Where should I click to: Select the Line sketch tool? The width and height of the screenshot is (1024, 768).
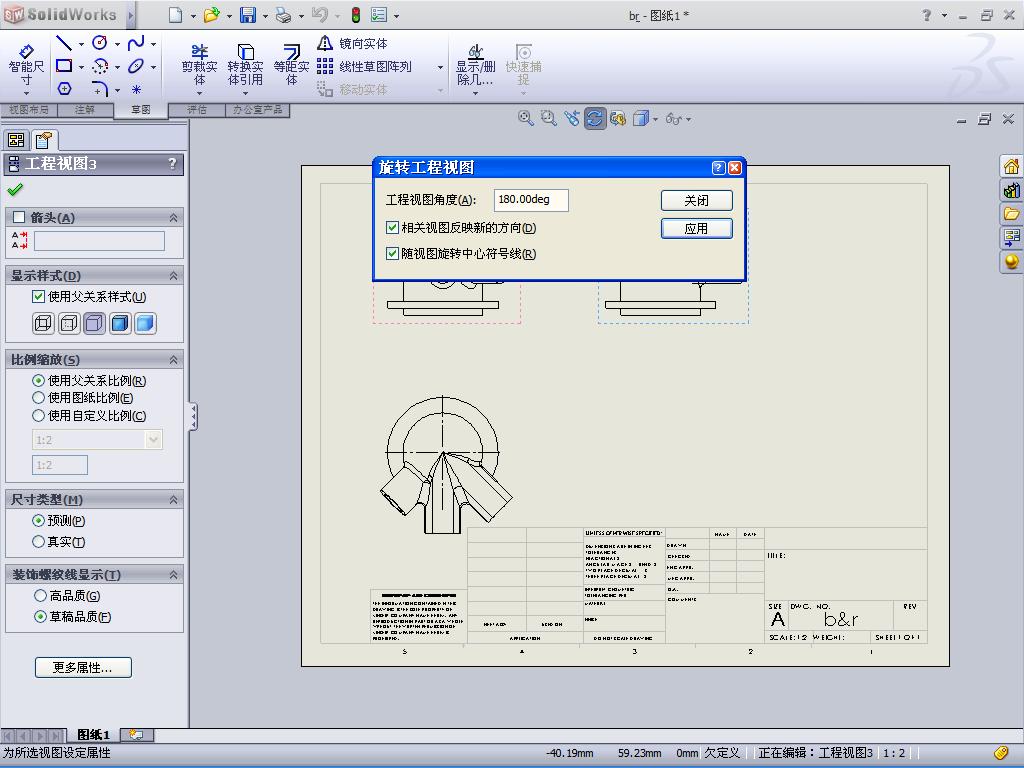tap(64, 44)
